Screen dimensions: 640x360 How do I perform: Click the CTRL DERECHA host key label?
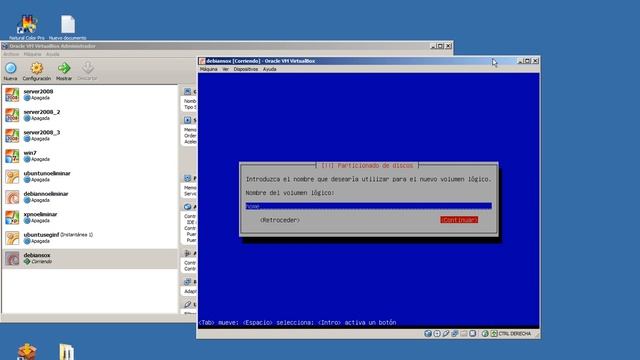[515, 333]
